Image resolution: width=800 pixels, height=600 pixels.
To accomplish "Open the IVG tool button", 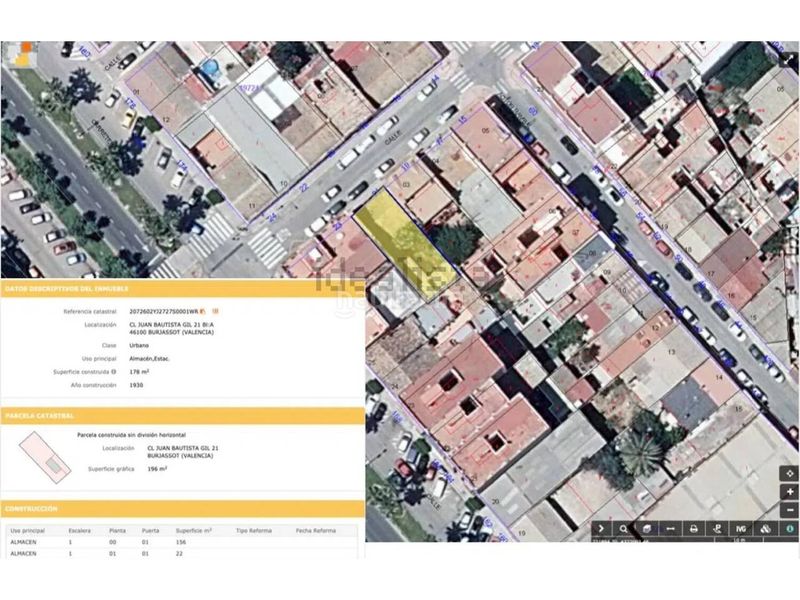I will [741, 529].
